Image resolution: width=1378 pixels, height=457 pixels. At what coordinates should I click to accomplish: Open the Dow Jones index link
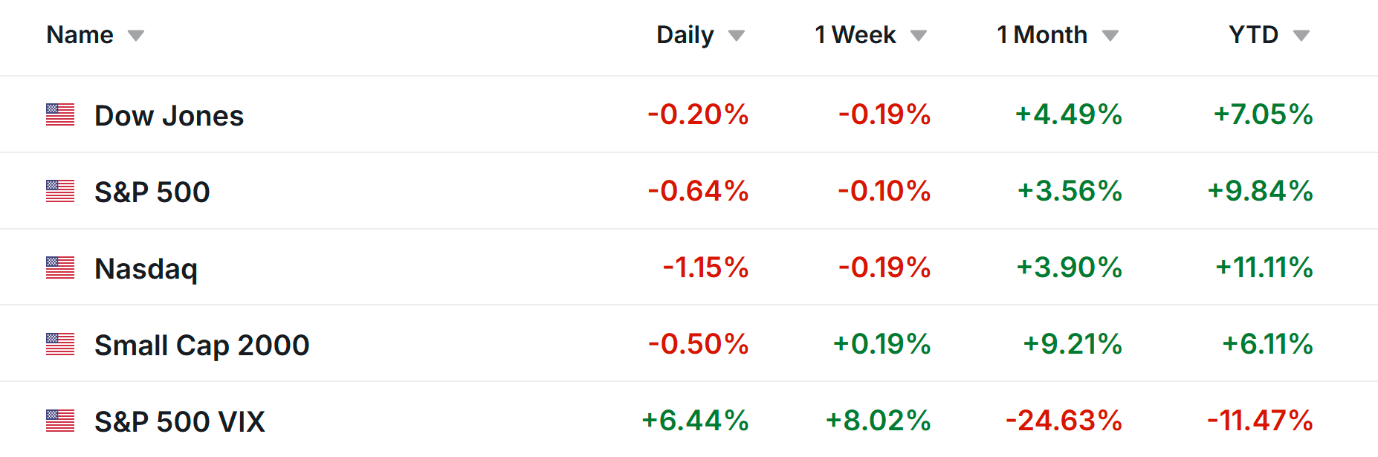pyautogui.click(x=169, y=115)
